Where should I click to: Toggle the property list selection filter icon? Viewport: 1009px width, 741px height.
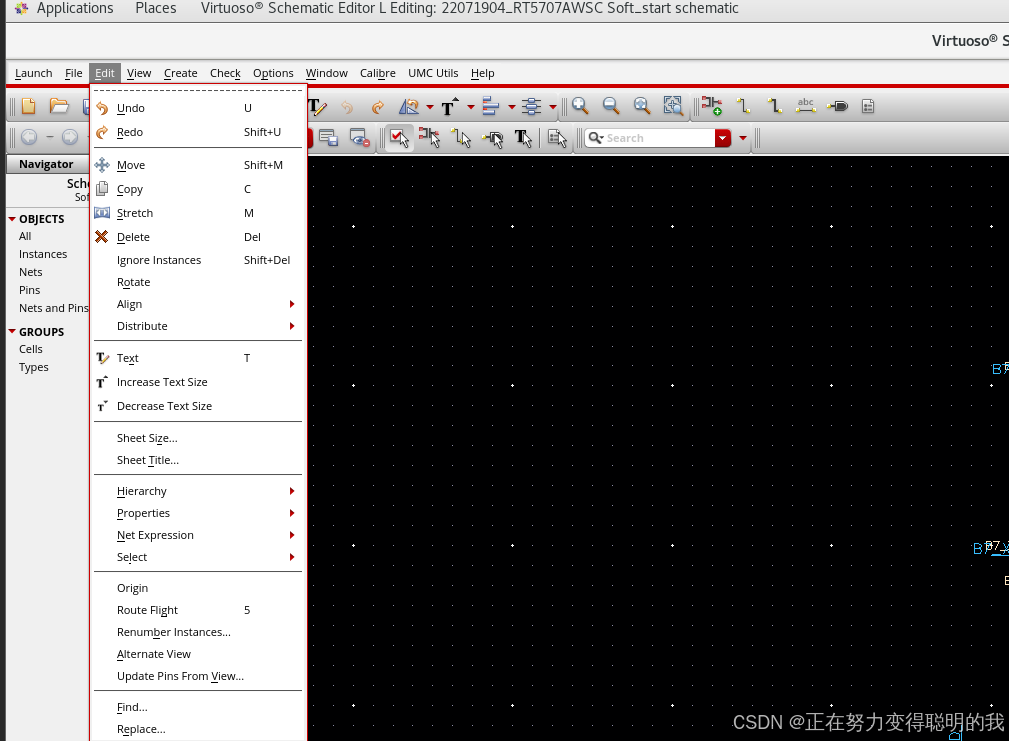click(x=557, y=138)
